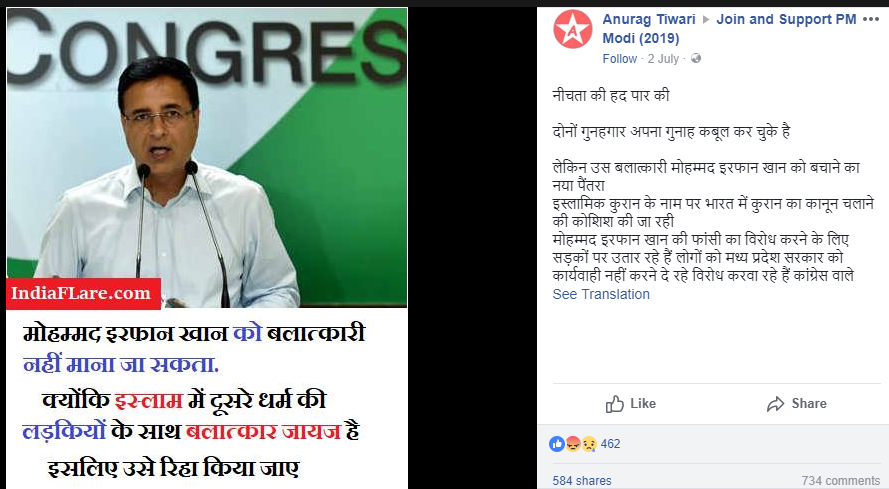Click the arrow between author and group name
This screenshot has width=889, height=489.
(706, 20)
